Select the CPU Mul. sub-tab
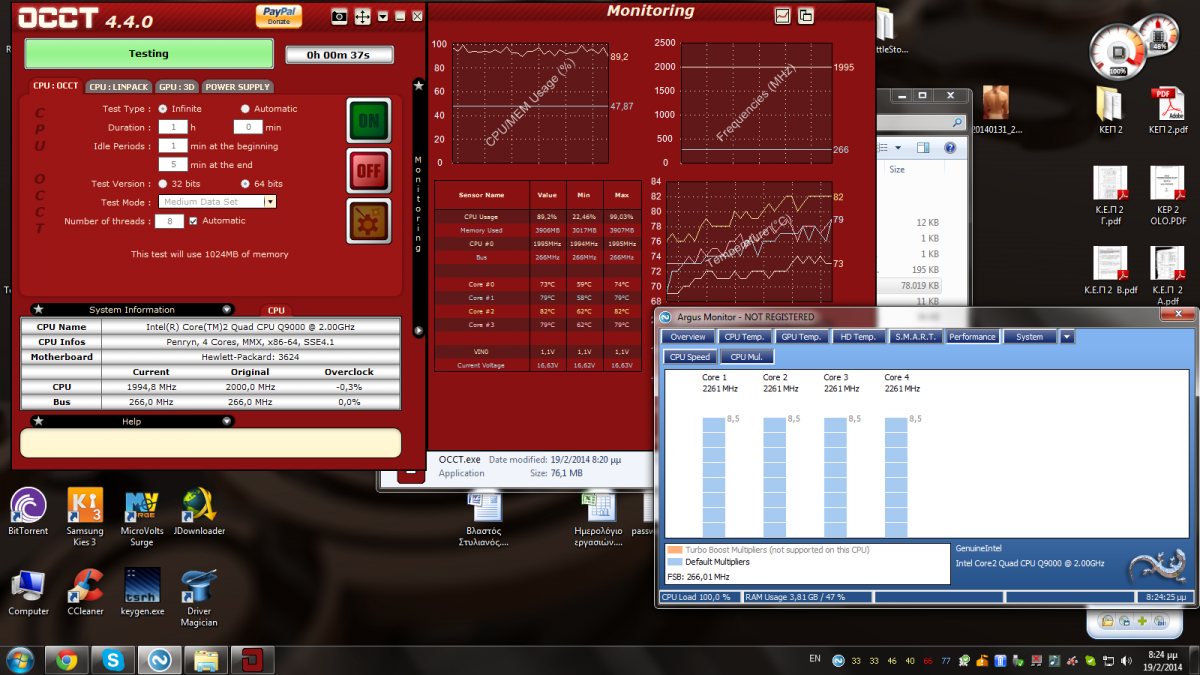The height and width of the screenshot is (675, 1200). point(746,357)
